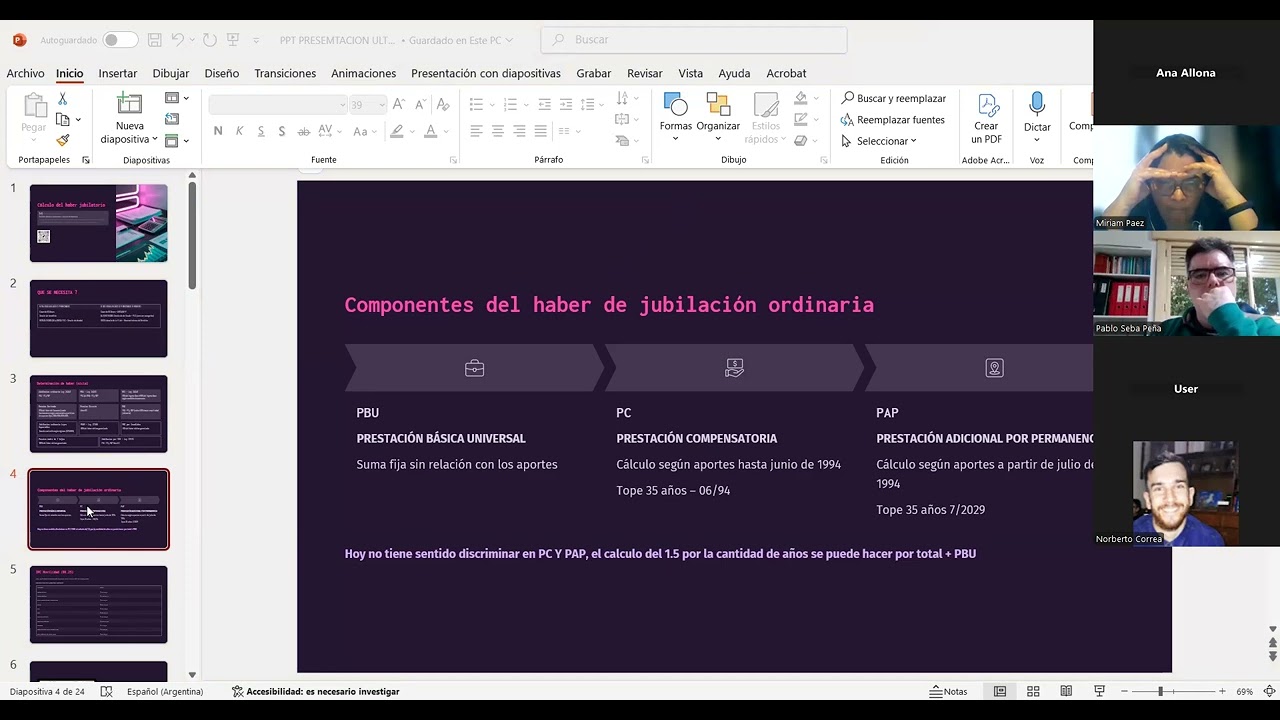Open quick access toolbar customization arrow
Viewport: 1280px width, 720px height.
[x=256, y=40]
